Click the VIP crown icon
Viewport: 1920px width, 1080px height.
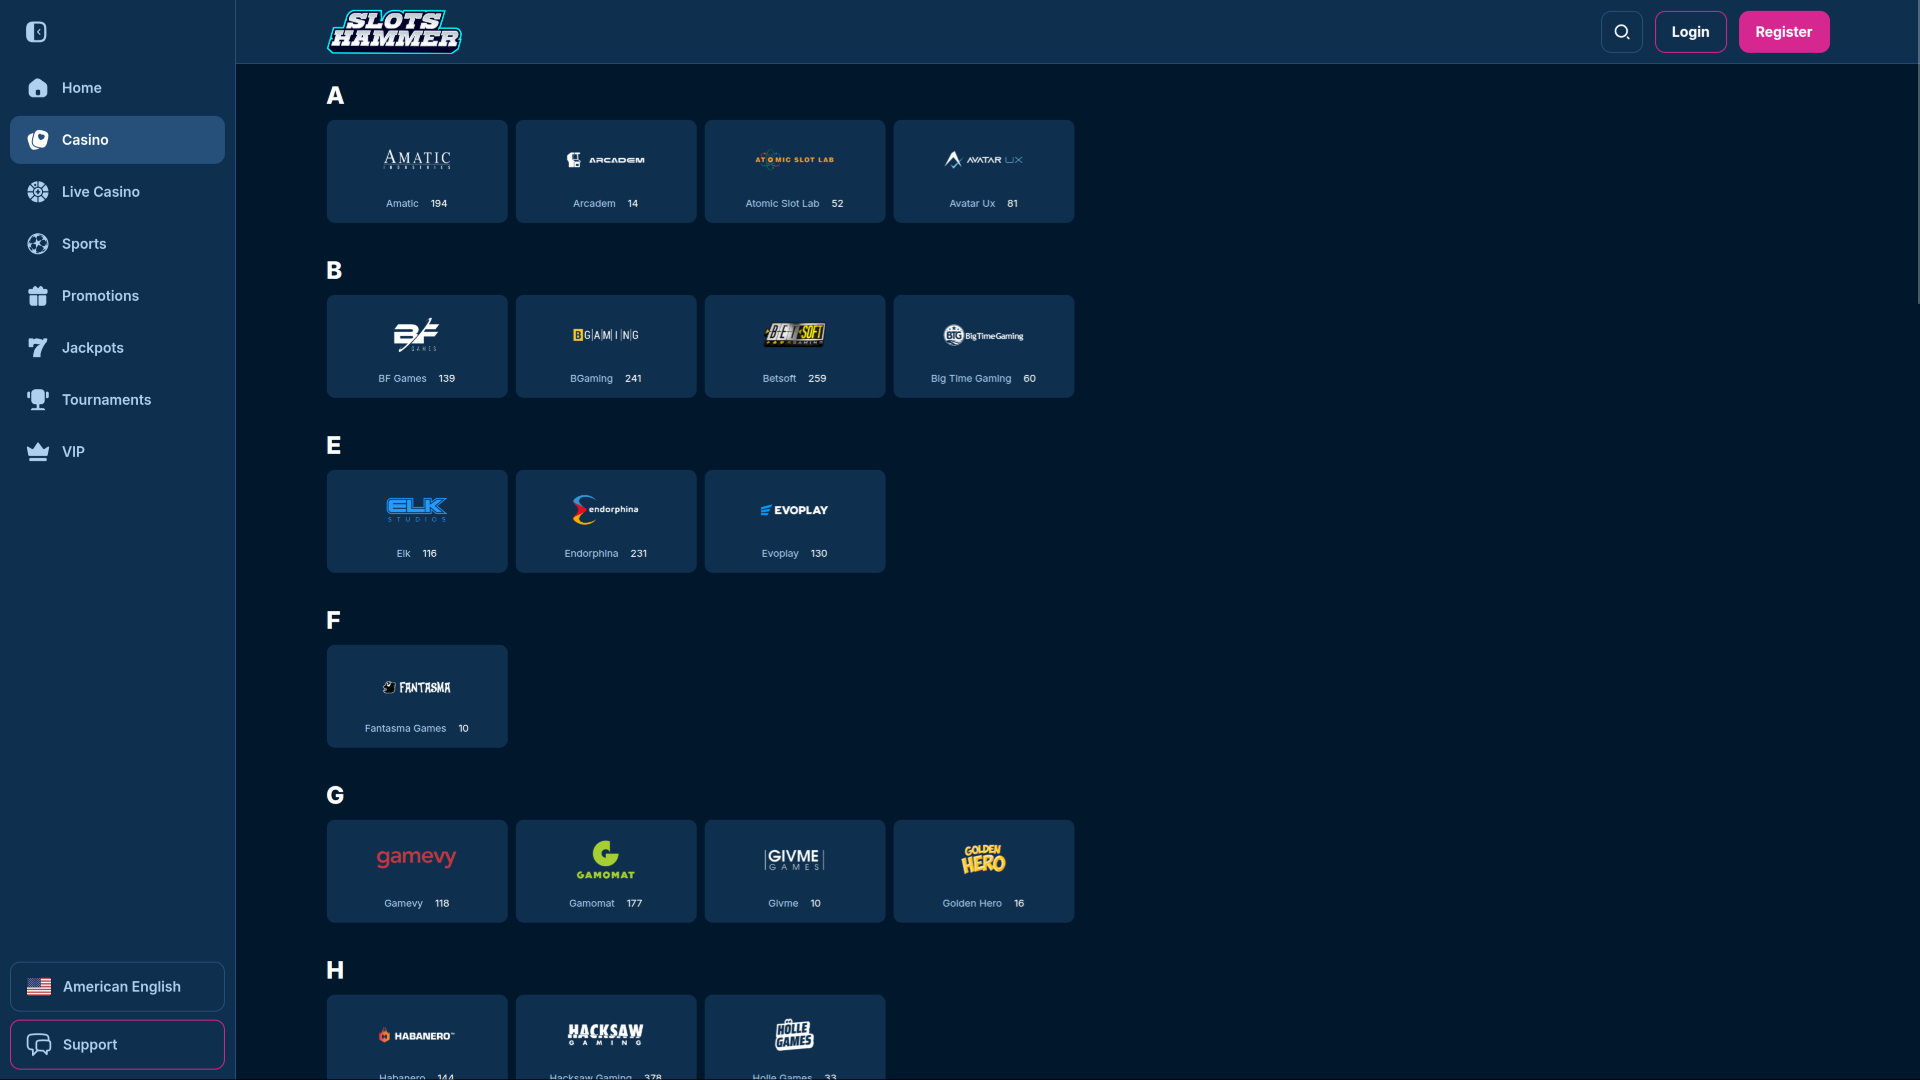point(38,452)
